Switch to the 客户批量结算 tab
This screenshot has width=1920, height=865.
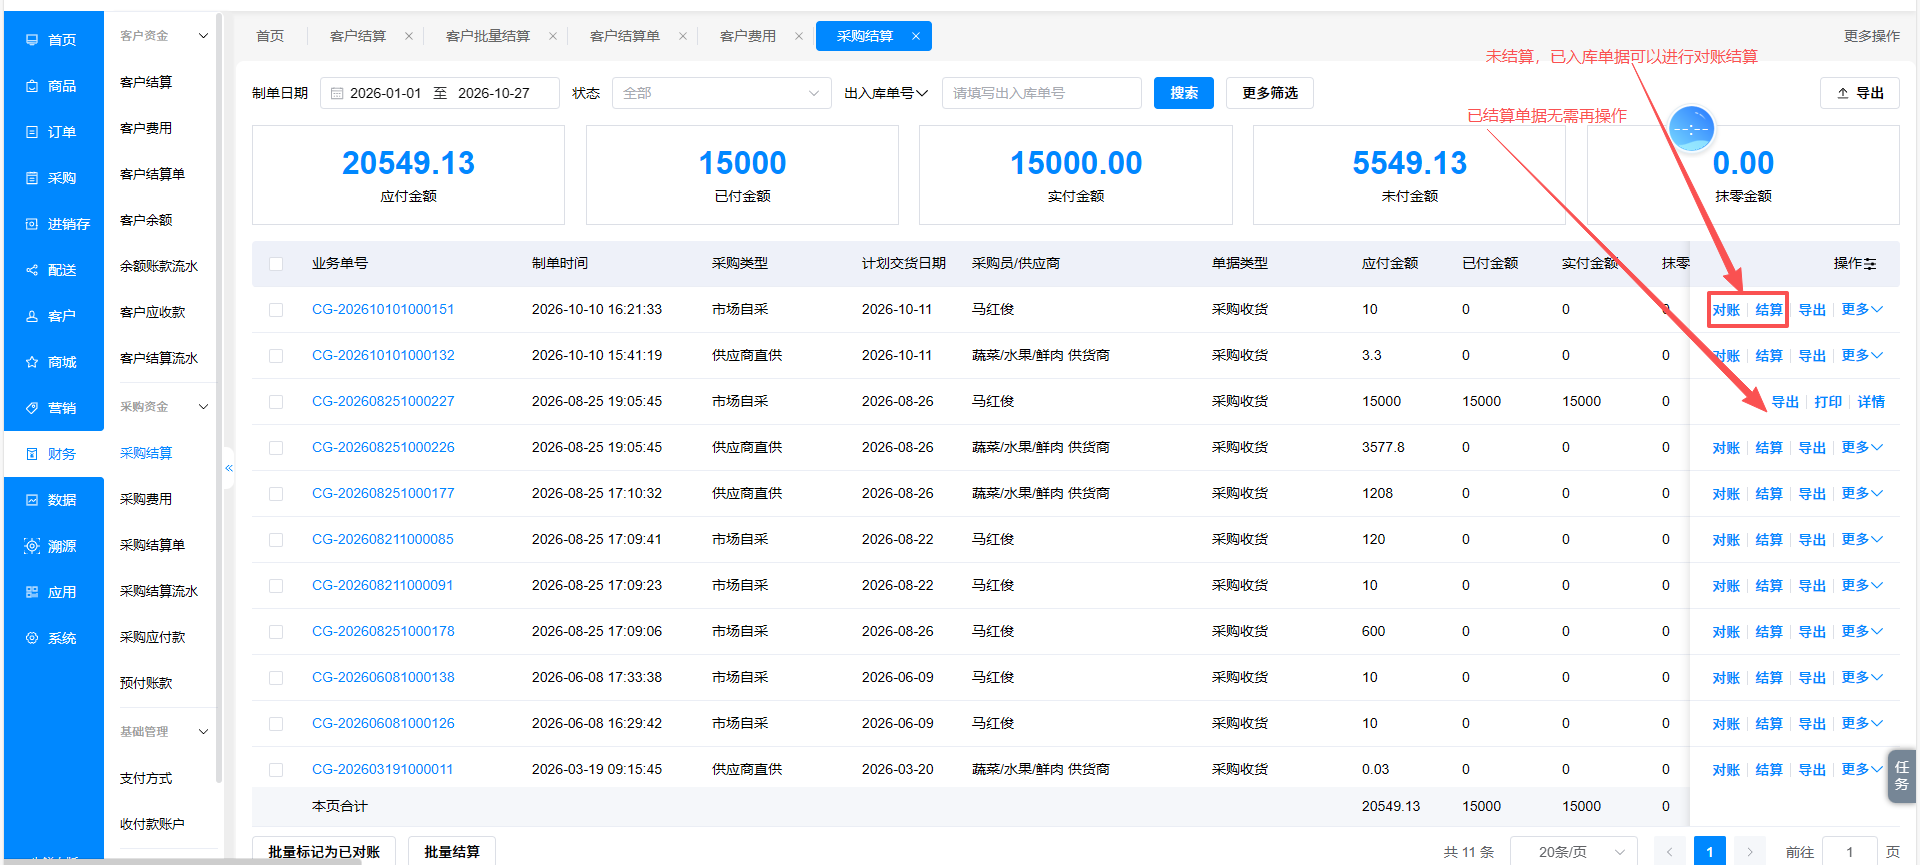click(488, 36)
